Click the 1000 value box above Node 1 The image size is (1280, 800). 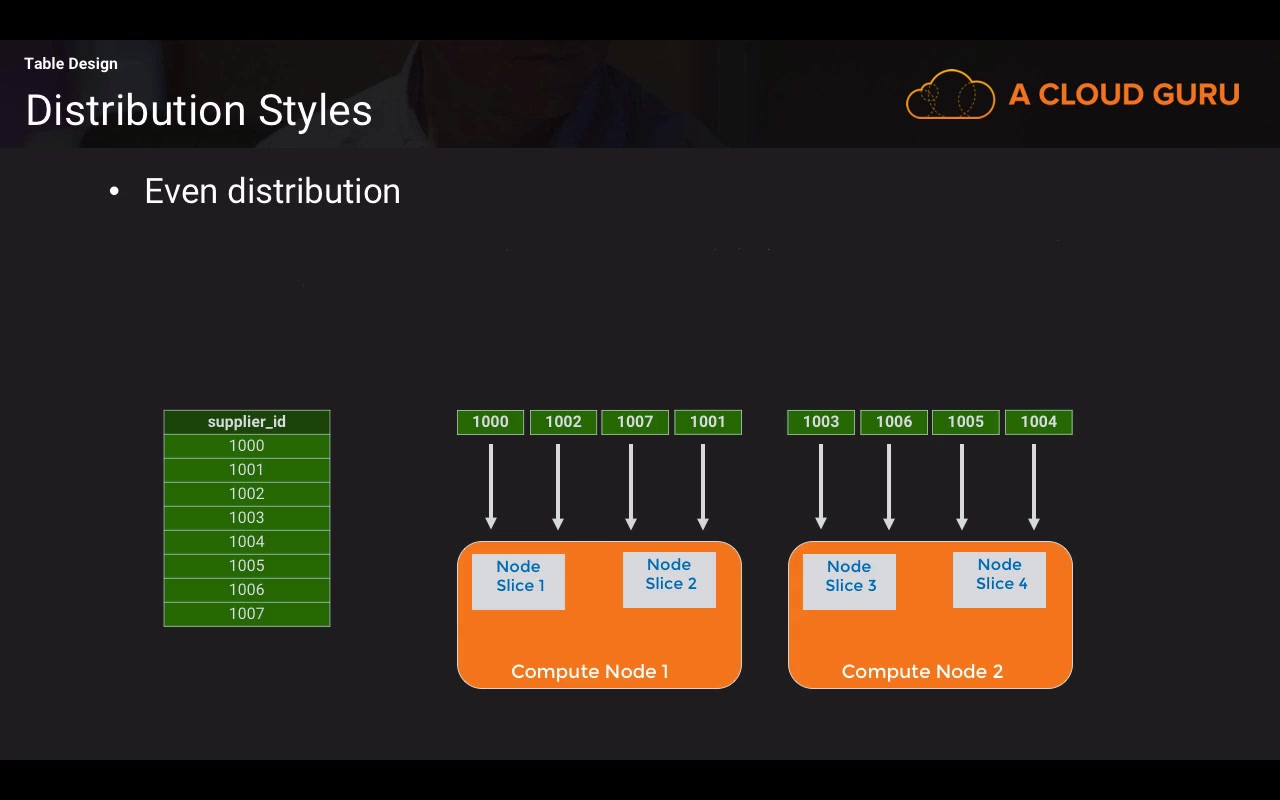(490, 422)
